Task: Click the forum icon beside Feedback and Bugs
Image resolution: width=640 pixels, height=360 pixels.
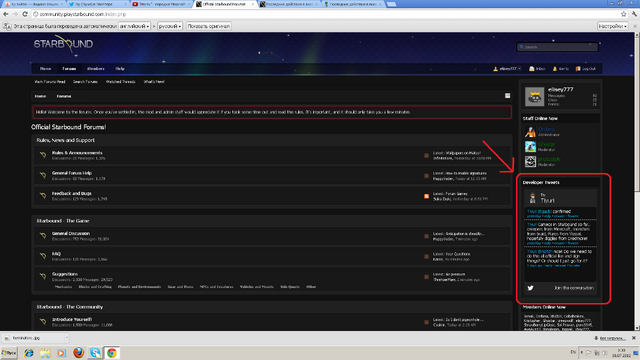Action: pos(43,196)
